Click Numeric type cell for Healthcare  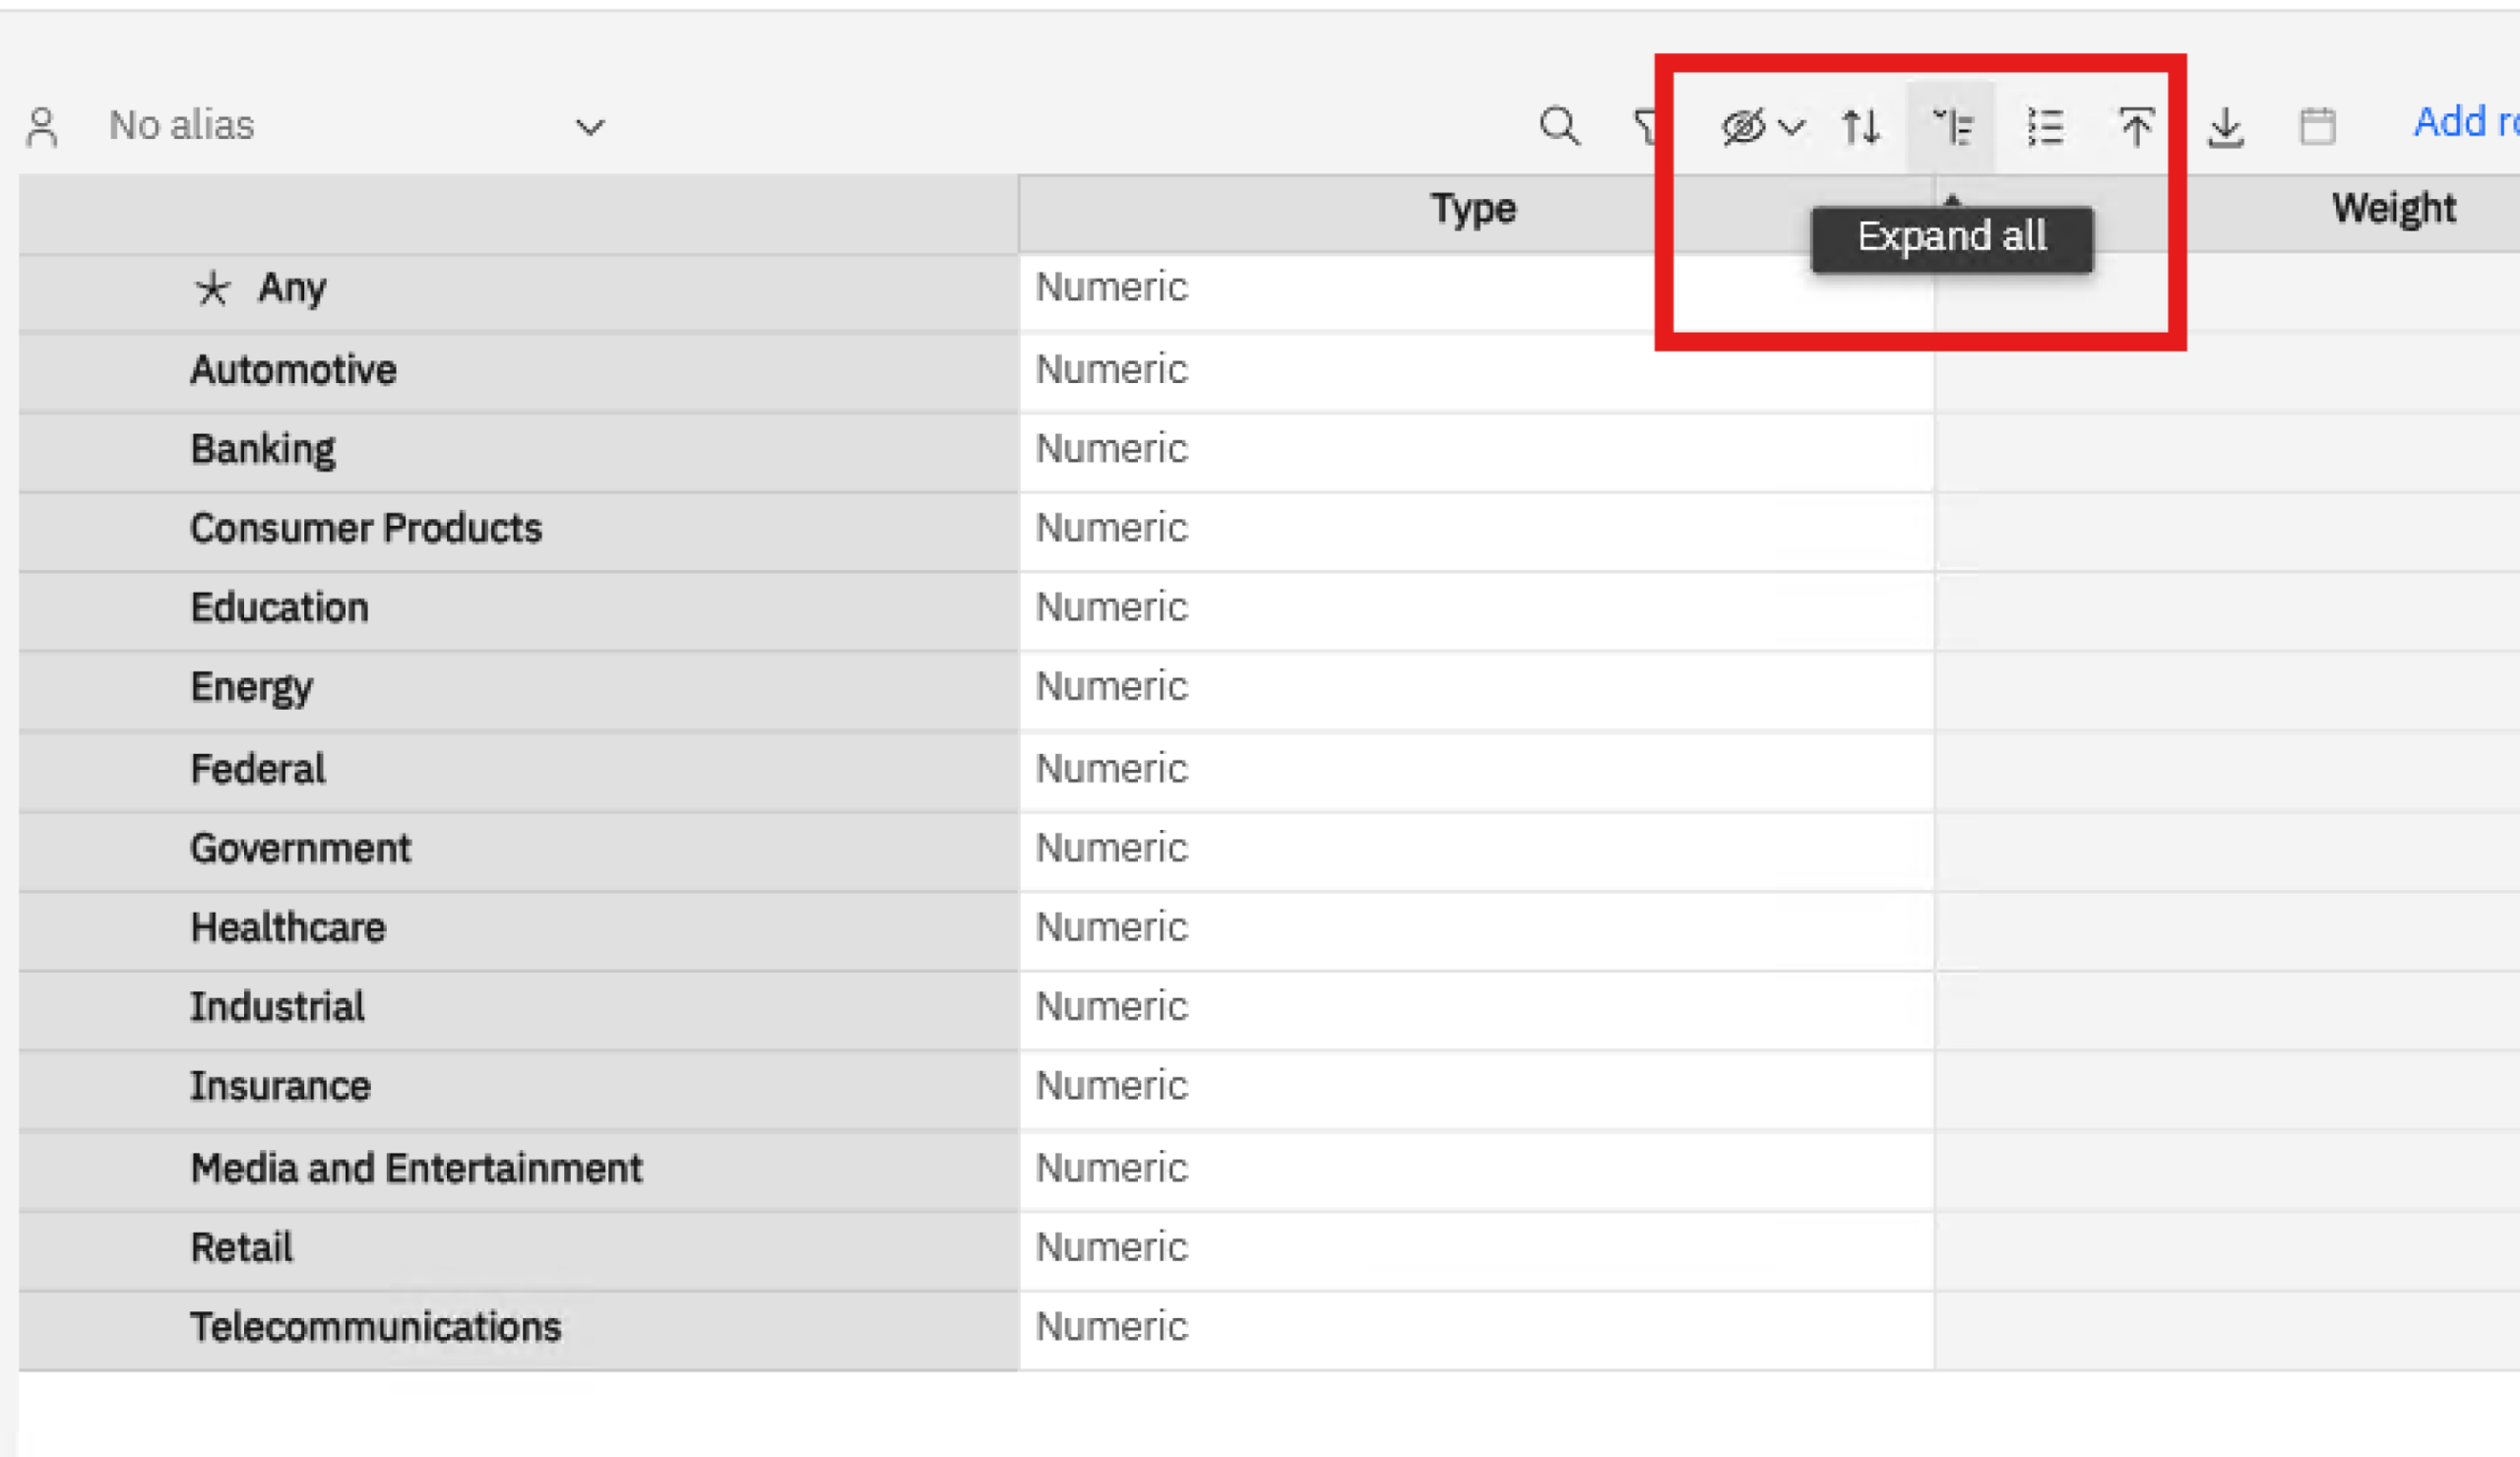tap(1476, 929)
